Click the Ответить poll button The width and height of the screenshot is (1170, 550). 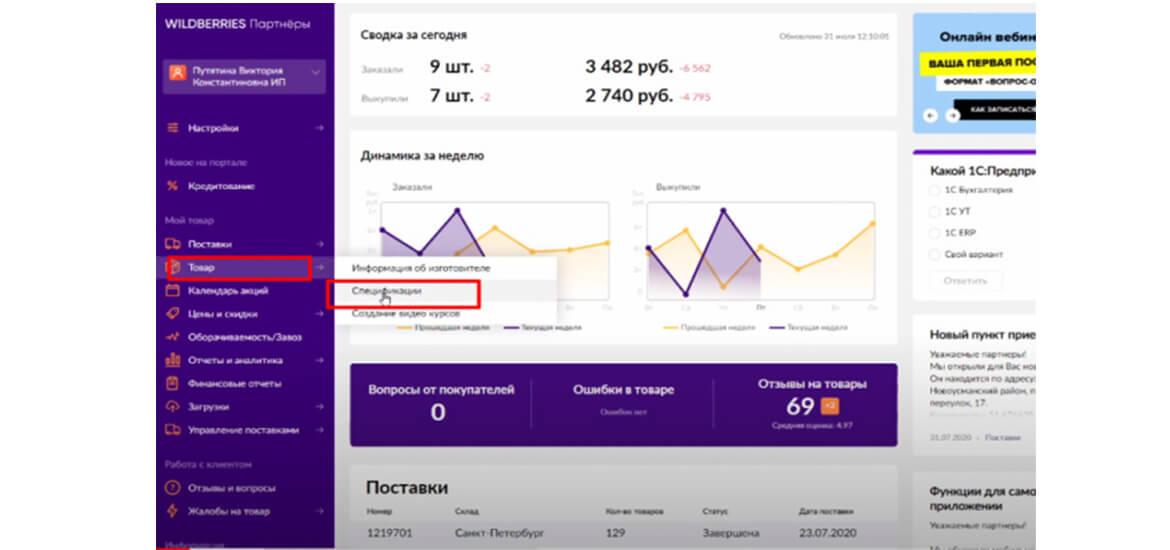[966, 281]
